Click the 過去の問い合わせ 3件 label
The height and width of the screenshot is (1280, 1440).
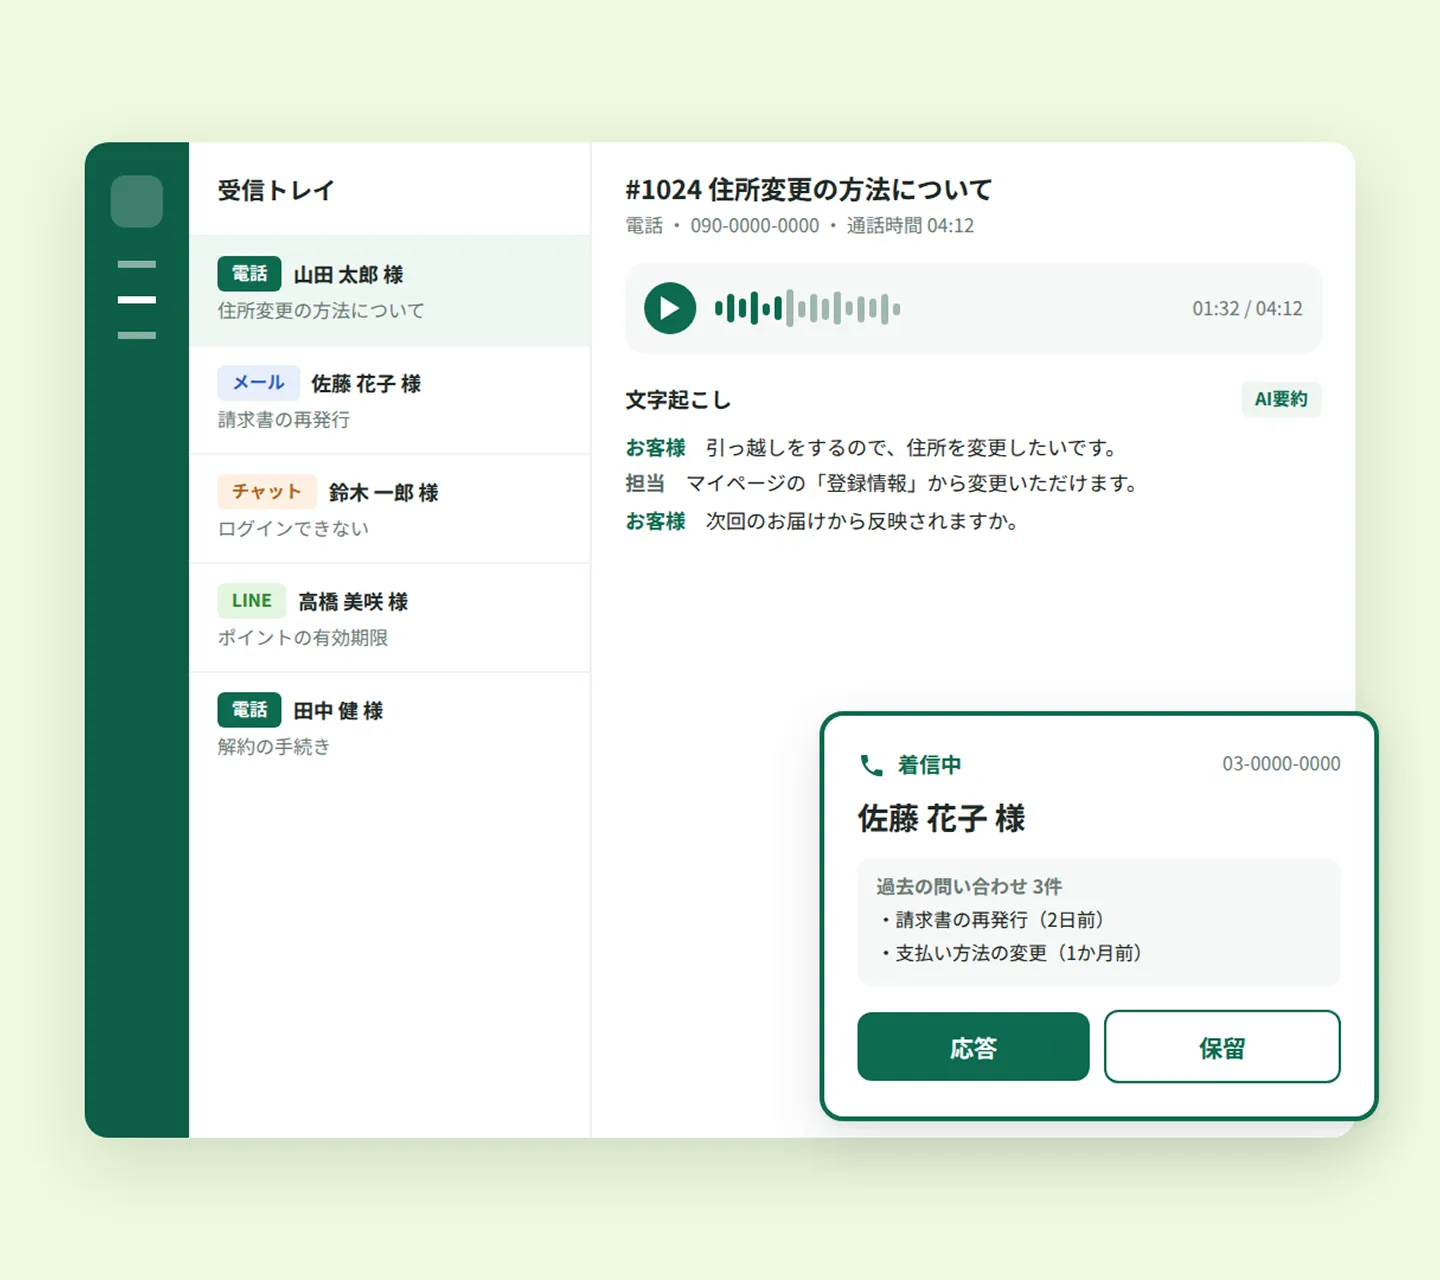tap(969, 886)
